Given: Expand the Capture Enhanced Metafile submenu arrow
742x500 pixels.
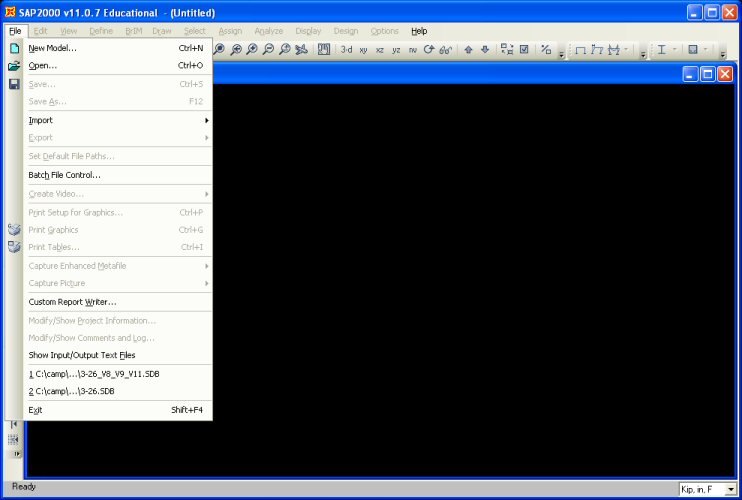Looking at the screenshot, I should [x=207, y=266].
